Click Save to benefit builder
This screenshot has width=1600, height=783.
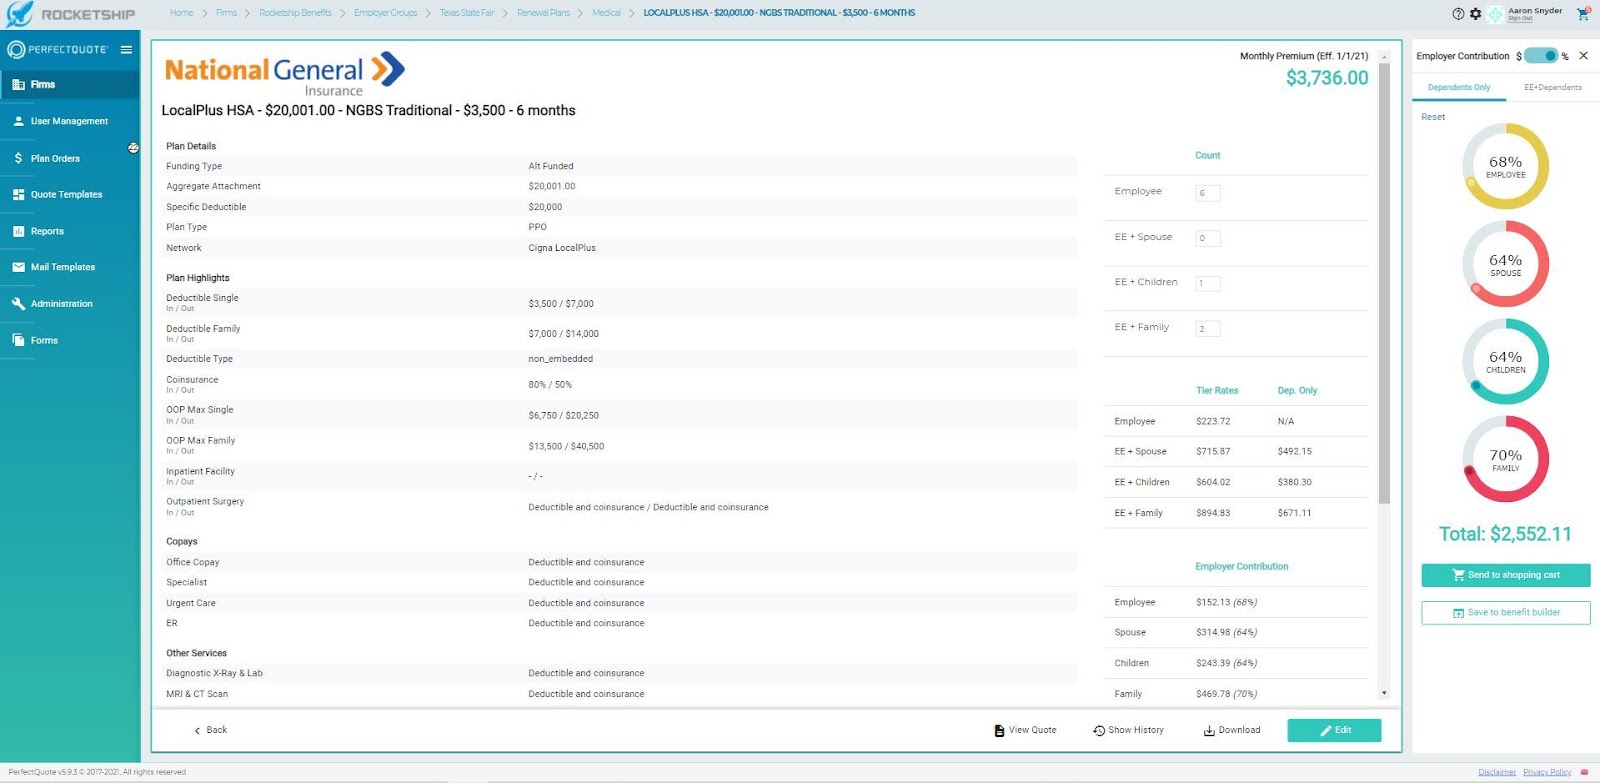tap(1505, 612)
